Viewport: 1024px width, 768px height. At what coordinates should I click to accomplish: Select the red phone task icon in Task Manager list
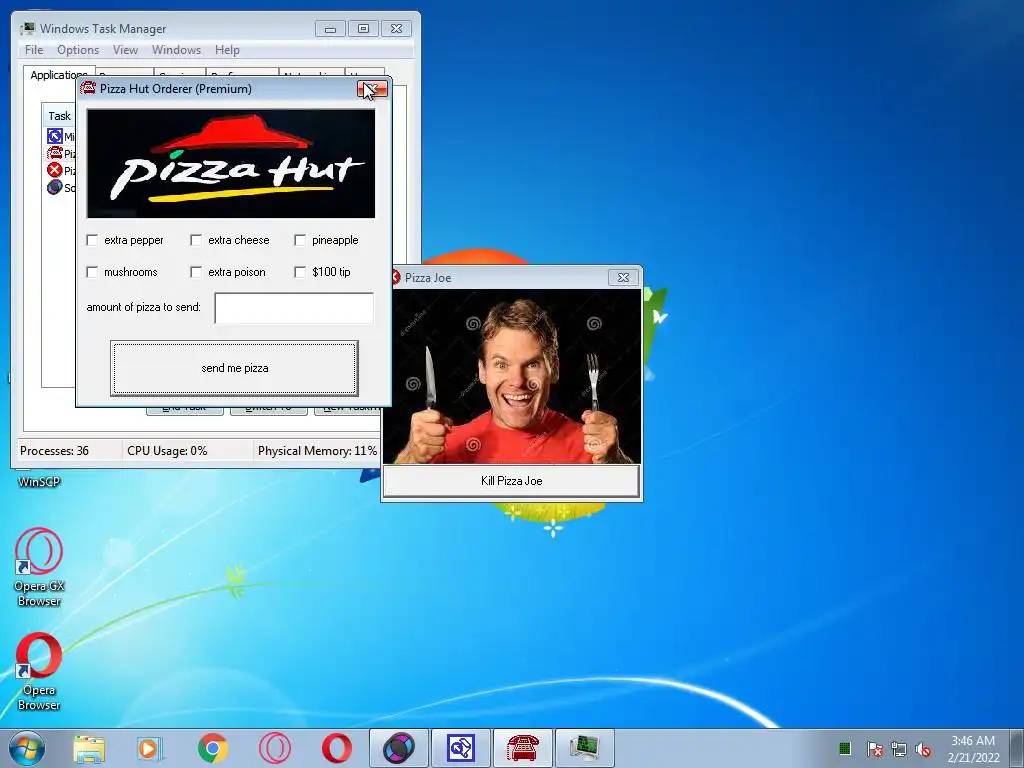pyautogui.click(x=55, y=153)
